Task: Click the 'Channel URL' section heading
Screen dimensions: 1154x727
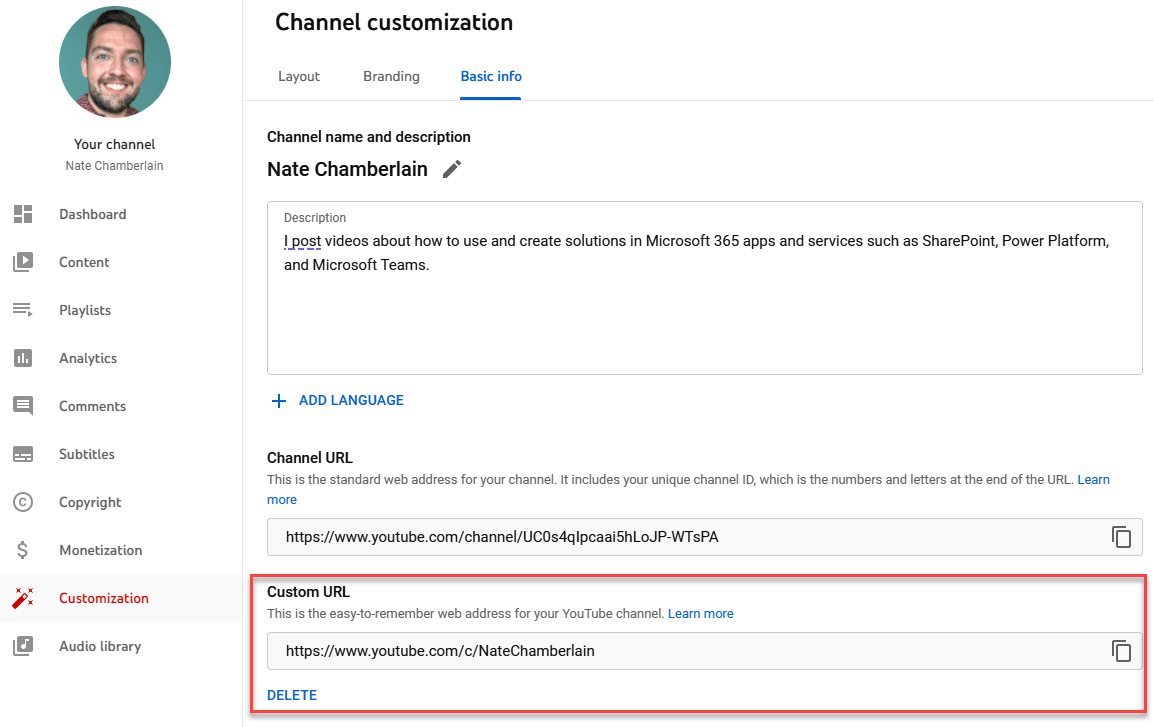Action: click(310, 458)
